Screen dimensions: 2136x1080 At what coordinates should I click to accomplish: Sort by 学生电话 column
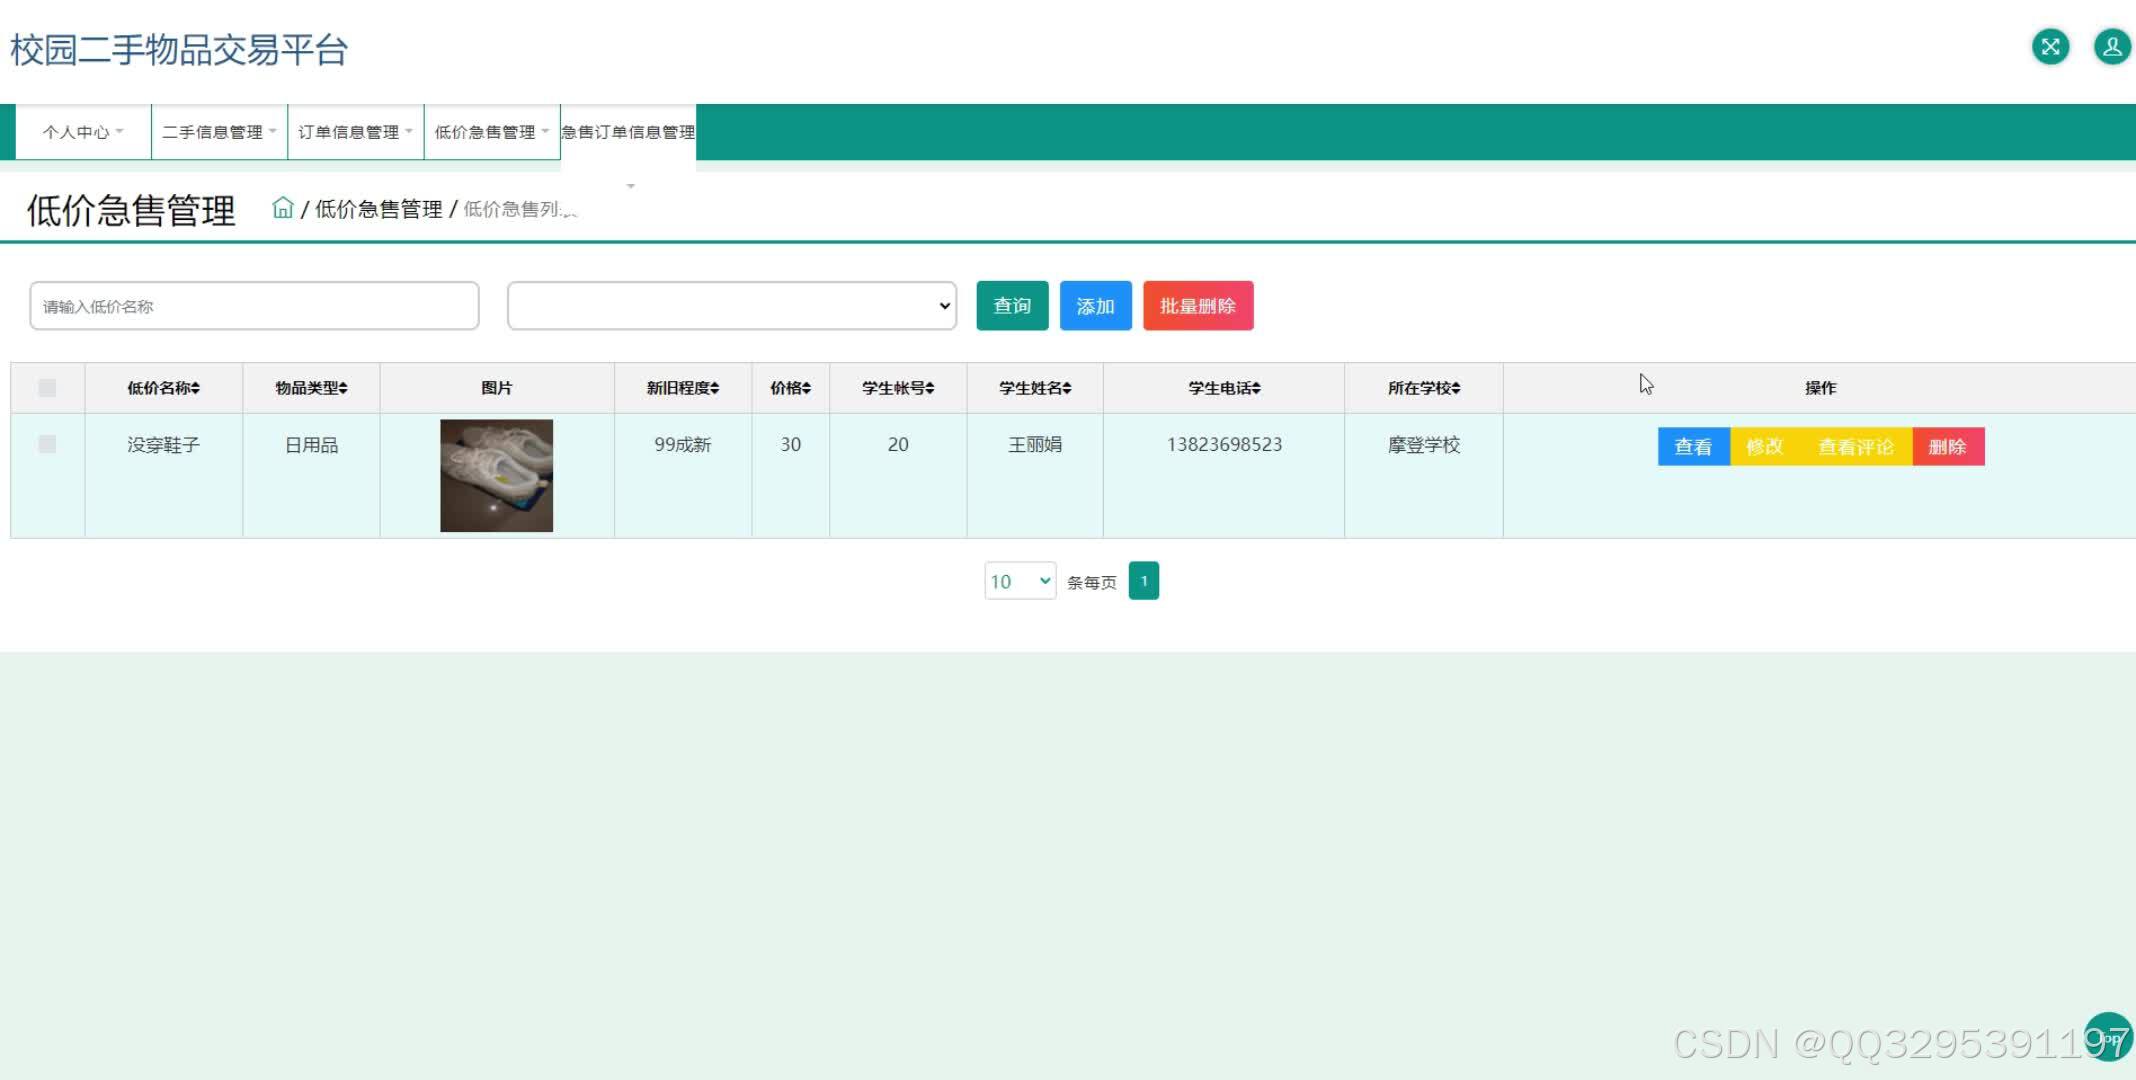pyautogui.click(x=1224, y=388)
